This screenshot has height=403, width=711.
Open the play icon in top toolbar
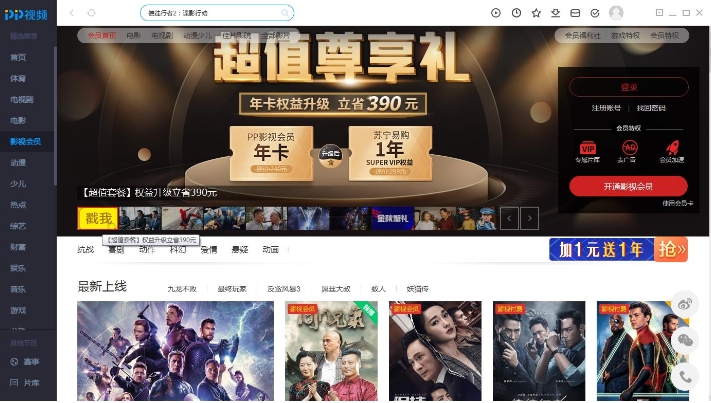coord(496,13)
